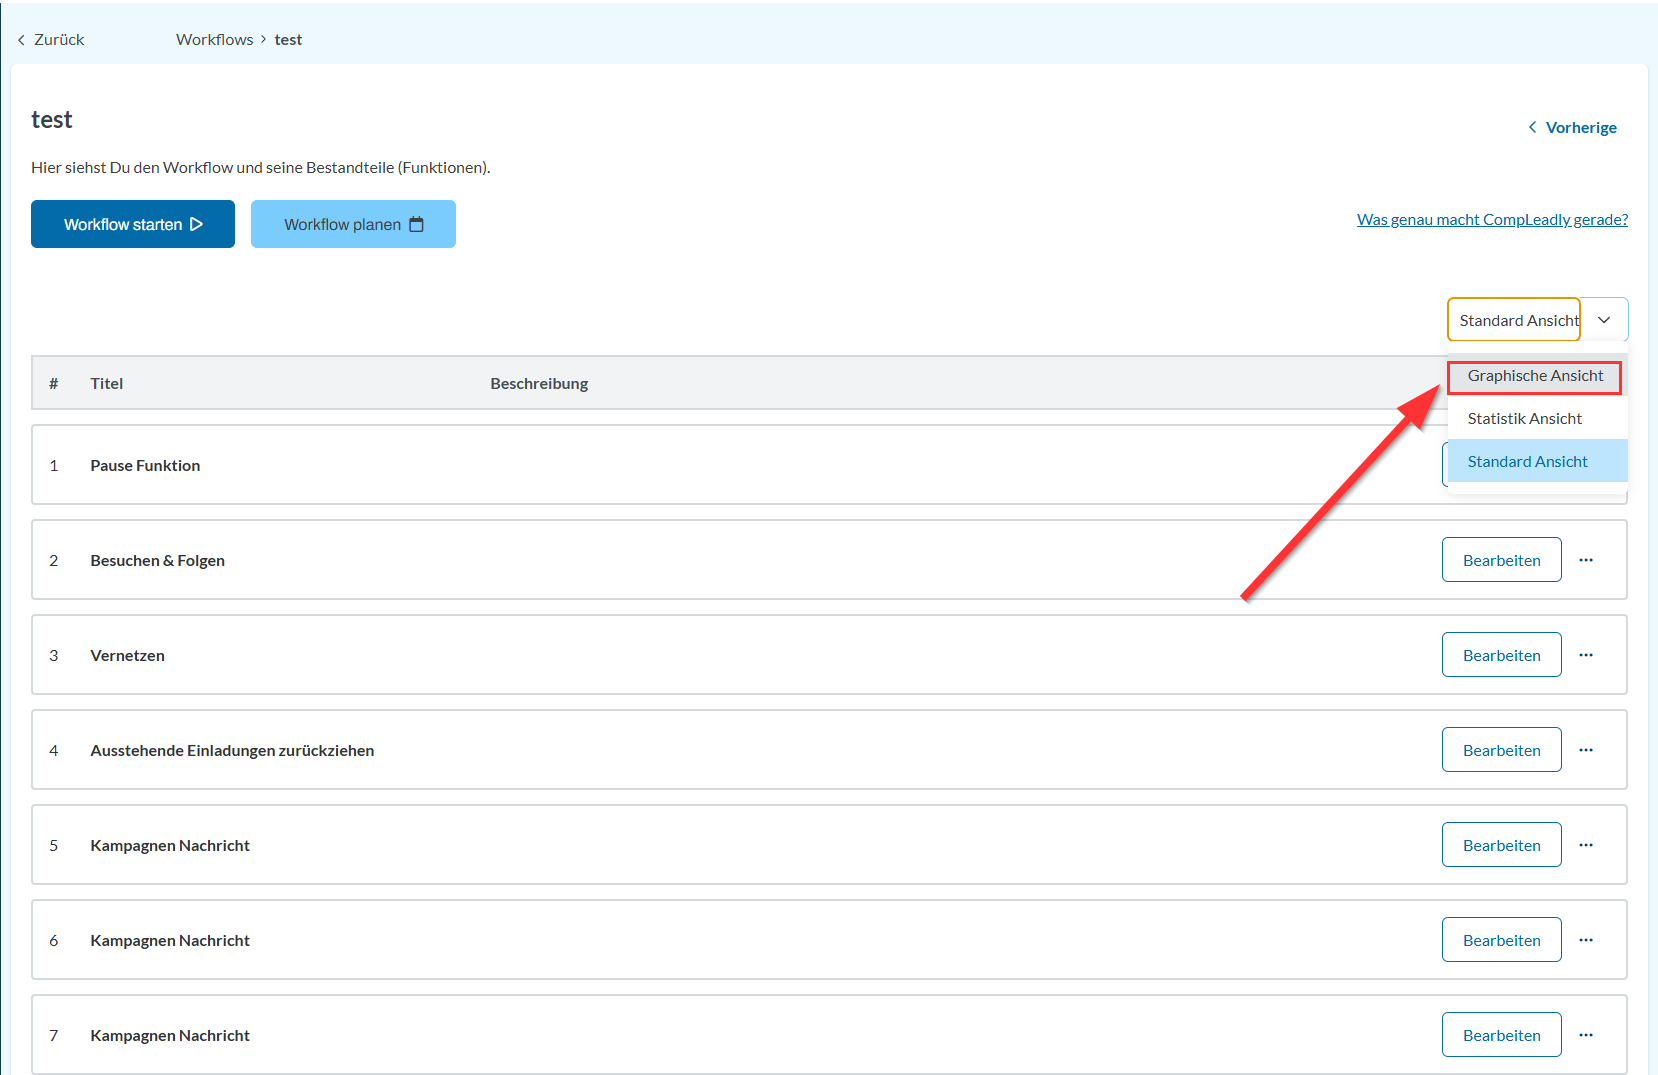The image size is (1658, 1075).
Task: Open three-dot menu for row 7
Action: [x=1585, y=1035]
